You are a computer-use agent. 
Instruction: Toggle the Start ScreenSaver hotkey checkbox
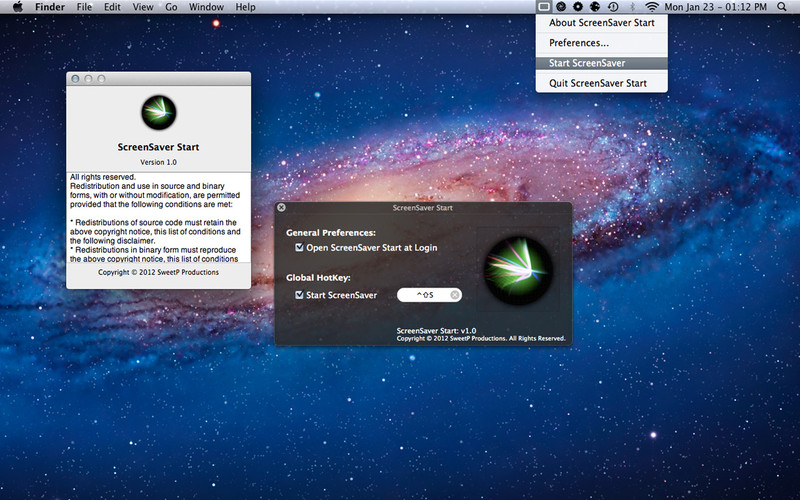(299, 295)
